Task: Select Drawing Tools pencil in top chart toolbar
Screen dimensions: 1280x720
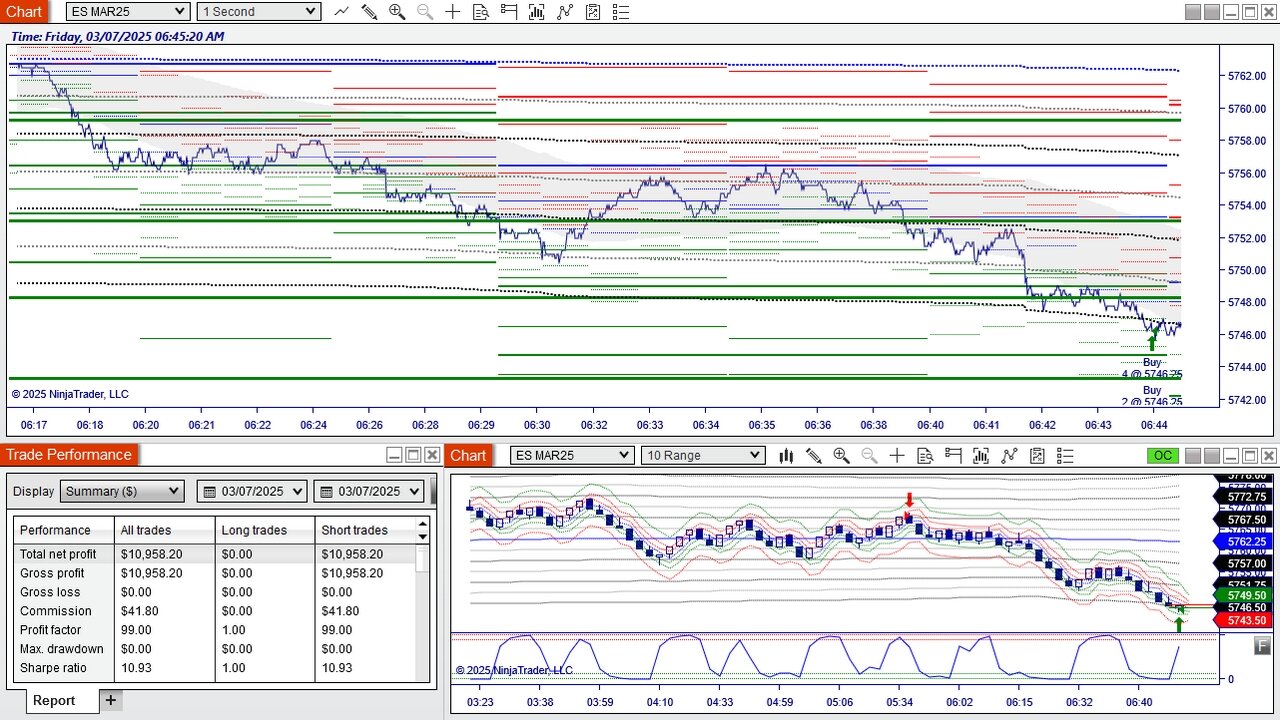Action: click(x=369, y=12)
